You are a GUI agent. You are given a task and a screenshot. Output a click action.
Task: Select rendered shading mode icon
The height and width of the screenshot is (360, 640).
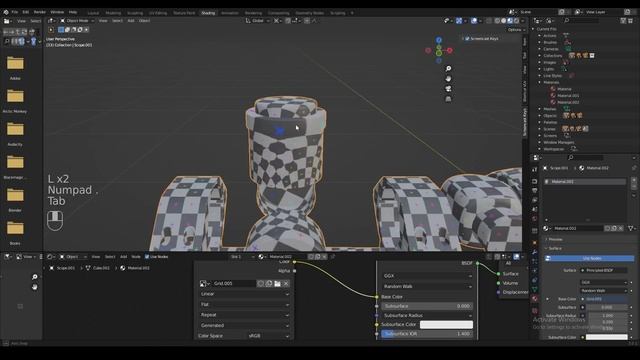[516, 21]
